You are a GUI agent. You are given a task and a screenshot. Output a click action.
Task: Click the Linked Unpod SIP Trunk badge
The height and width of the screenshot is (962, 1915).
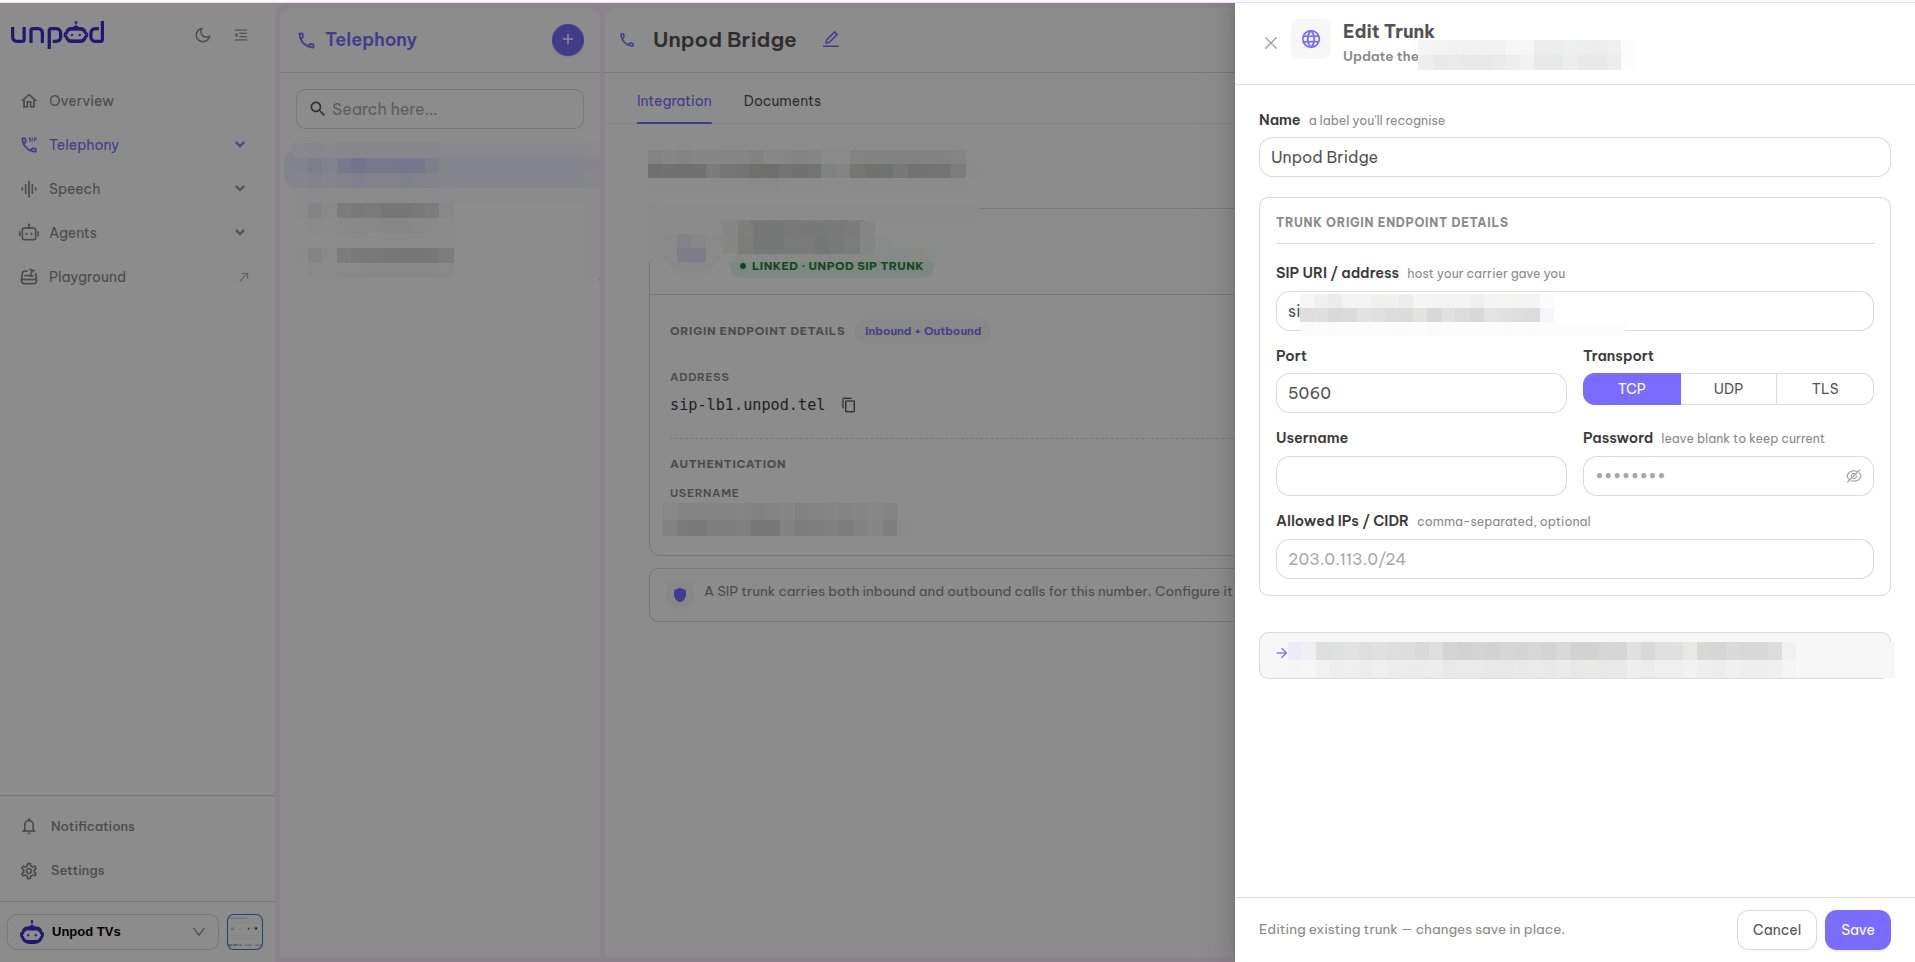pyautogui.click(x=831, y=266)
